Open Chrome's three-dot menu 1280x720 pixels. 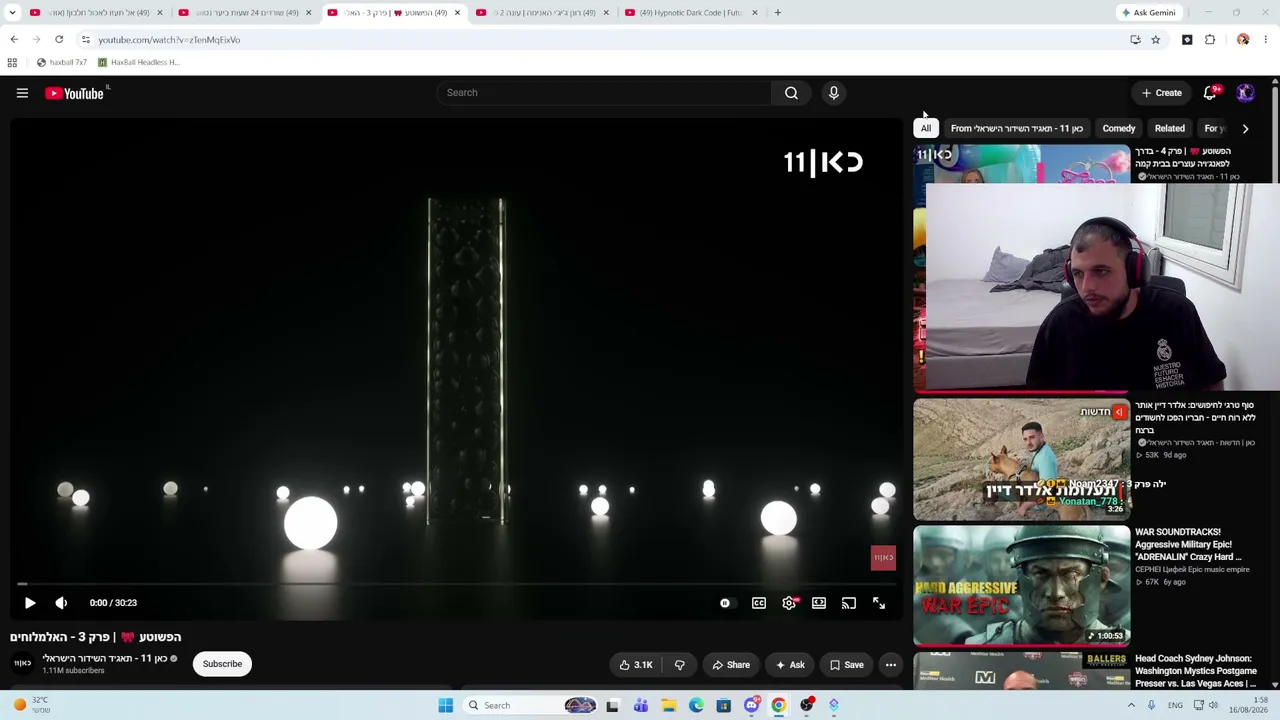(1266, 40)
